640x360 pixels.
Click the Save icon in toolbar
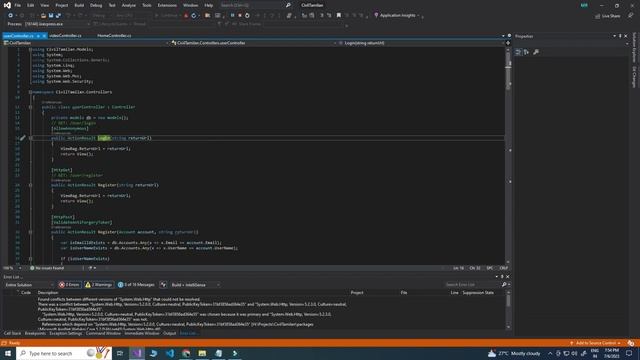point(51,16)
